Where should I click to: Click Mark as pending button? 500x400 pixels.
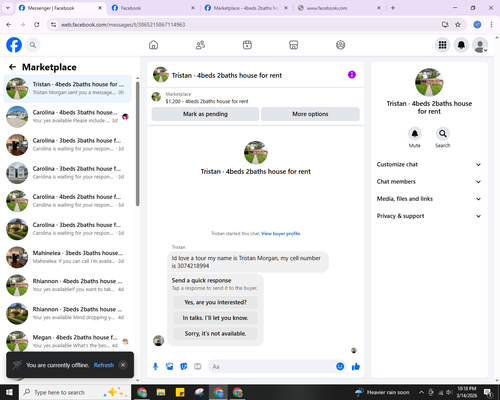click(x=205, y=114)
